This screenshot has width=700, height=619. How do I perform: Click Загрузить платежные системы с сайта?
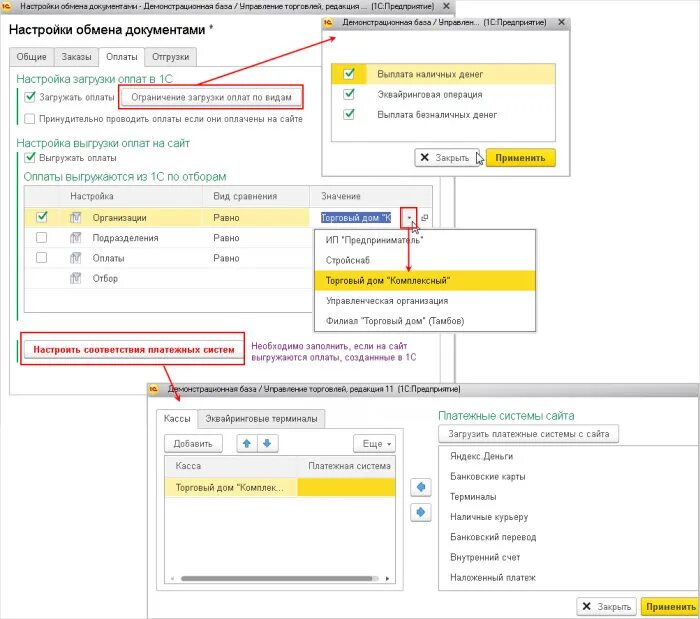(x=528, y=434)
